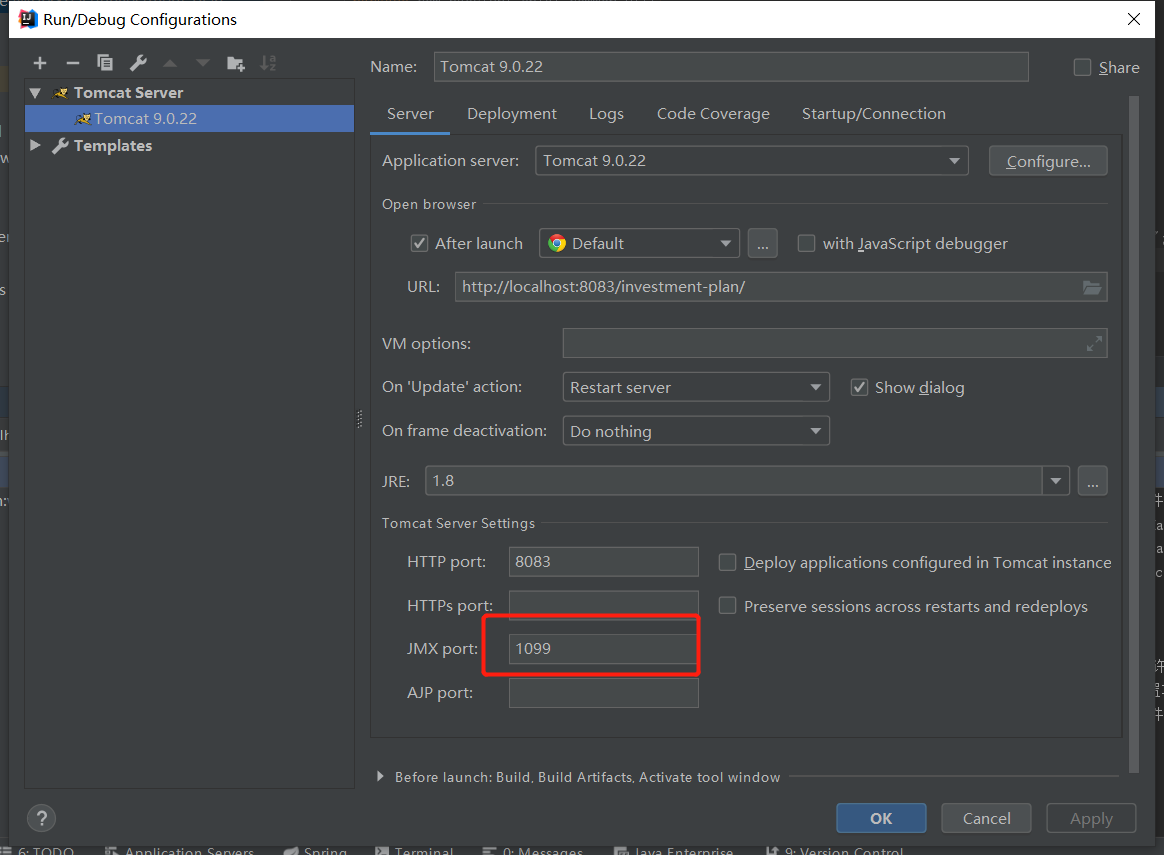
Task: Switch to the Server tab
Action: point(410,114)
